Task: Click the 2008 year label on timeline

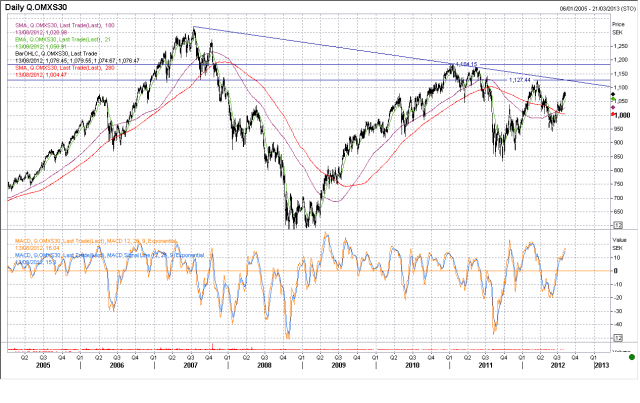Action: coord(263,366)
